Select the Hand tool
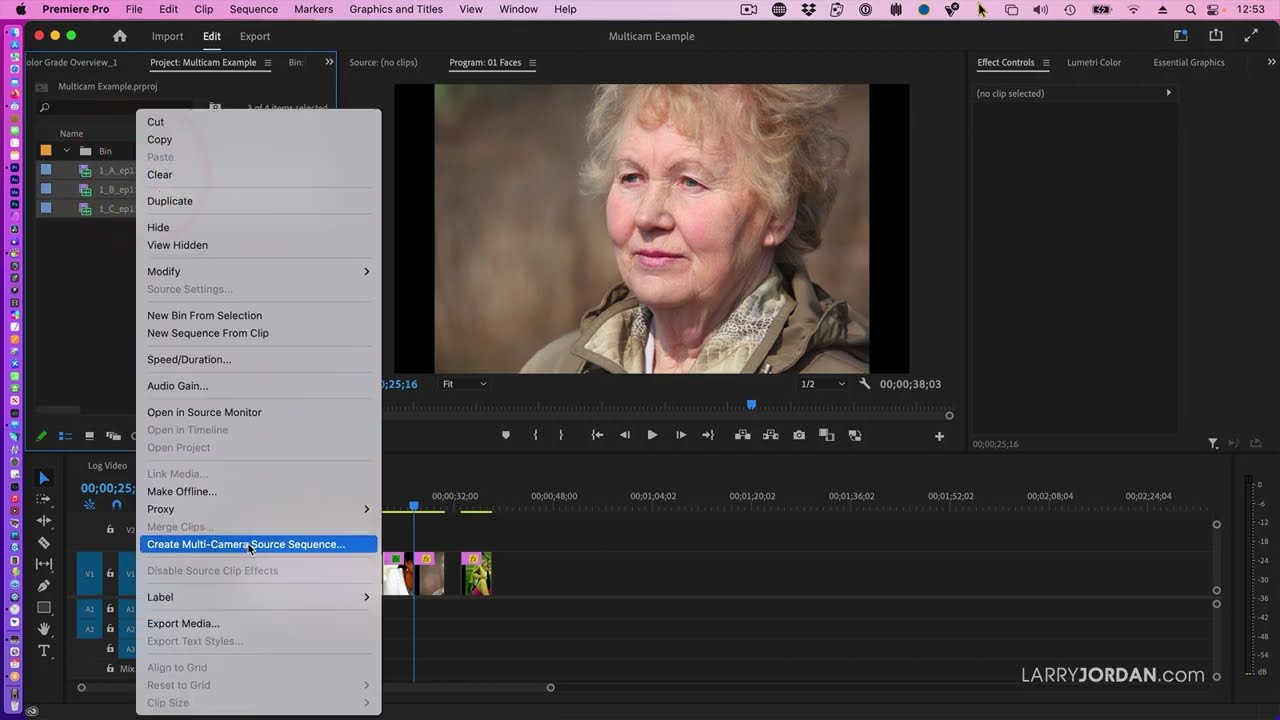 (x=44, y=629)
